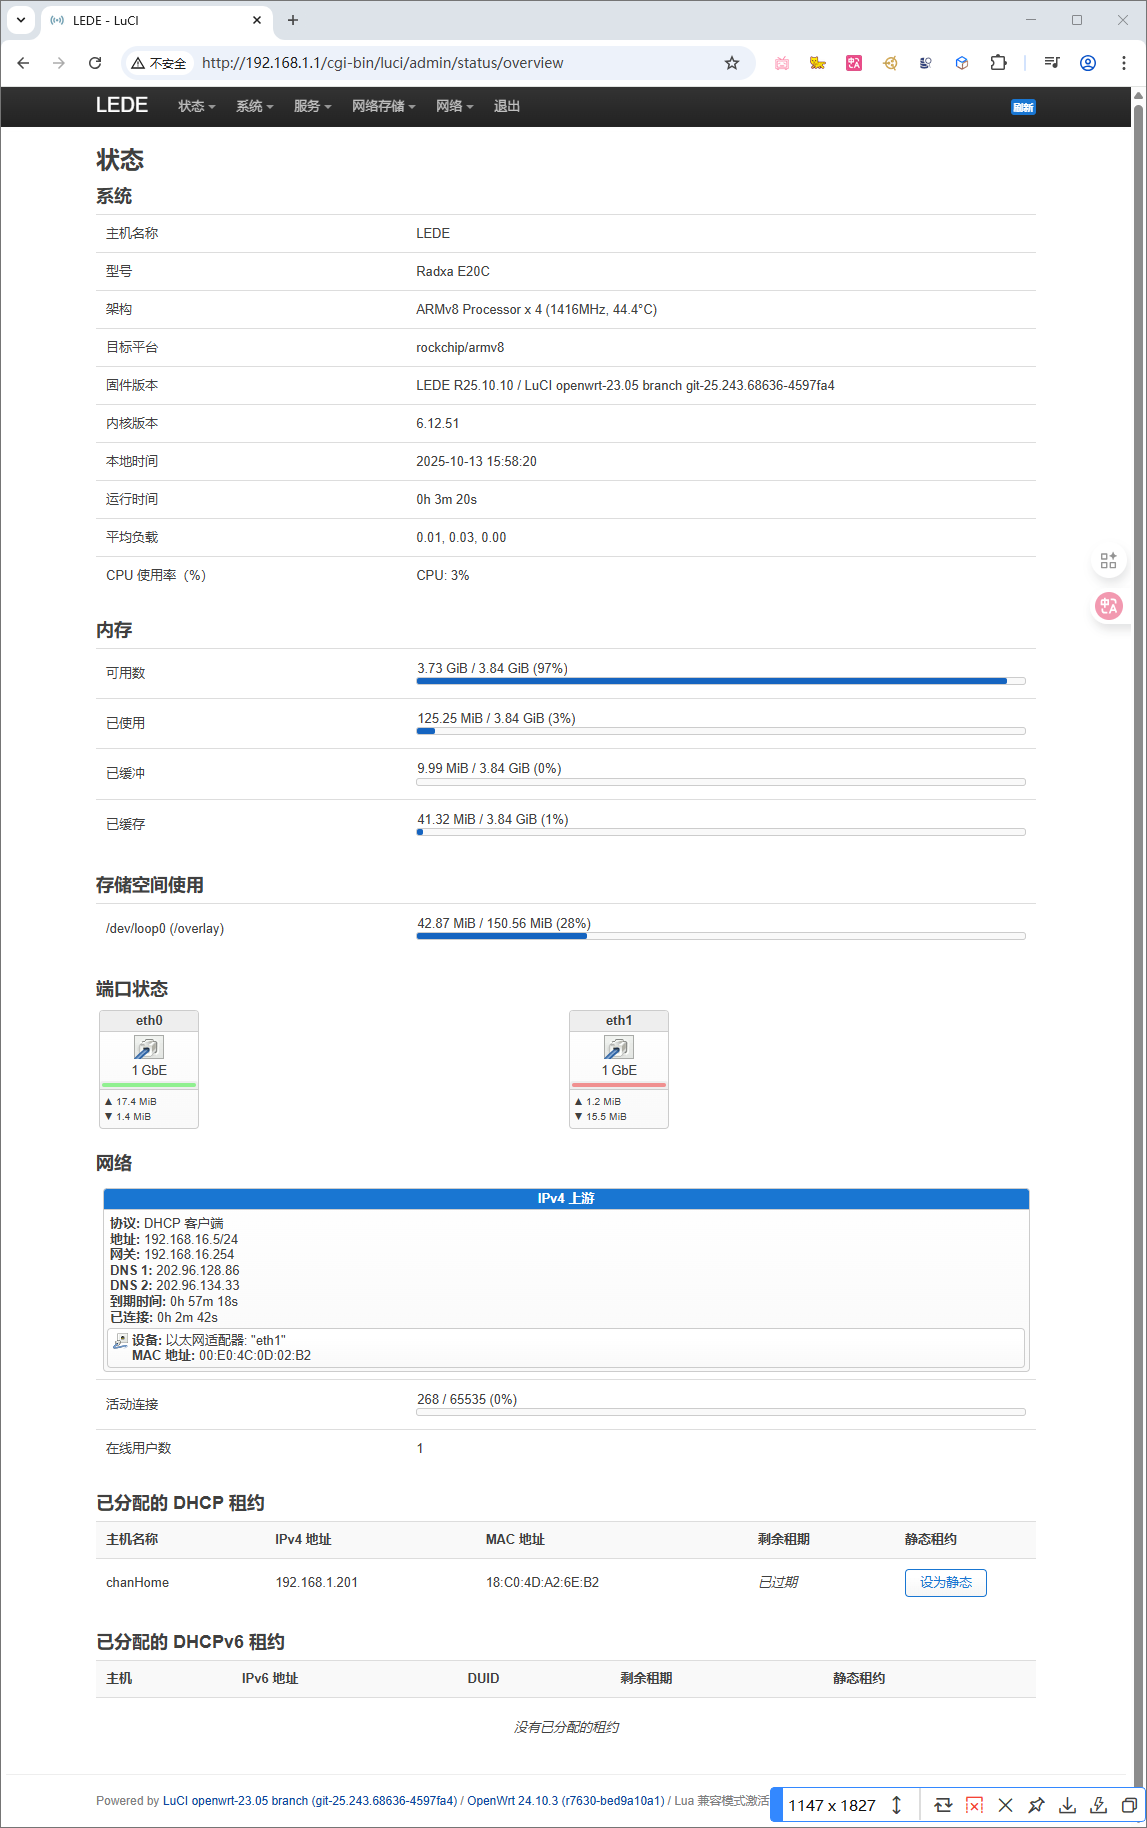The height and width of the screenshot is (1828, 1147).
Task: Click the target platform rockchip/armv8
Action: (460, 347)
